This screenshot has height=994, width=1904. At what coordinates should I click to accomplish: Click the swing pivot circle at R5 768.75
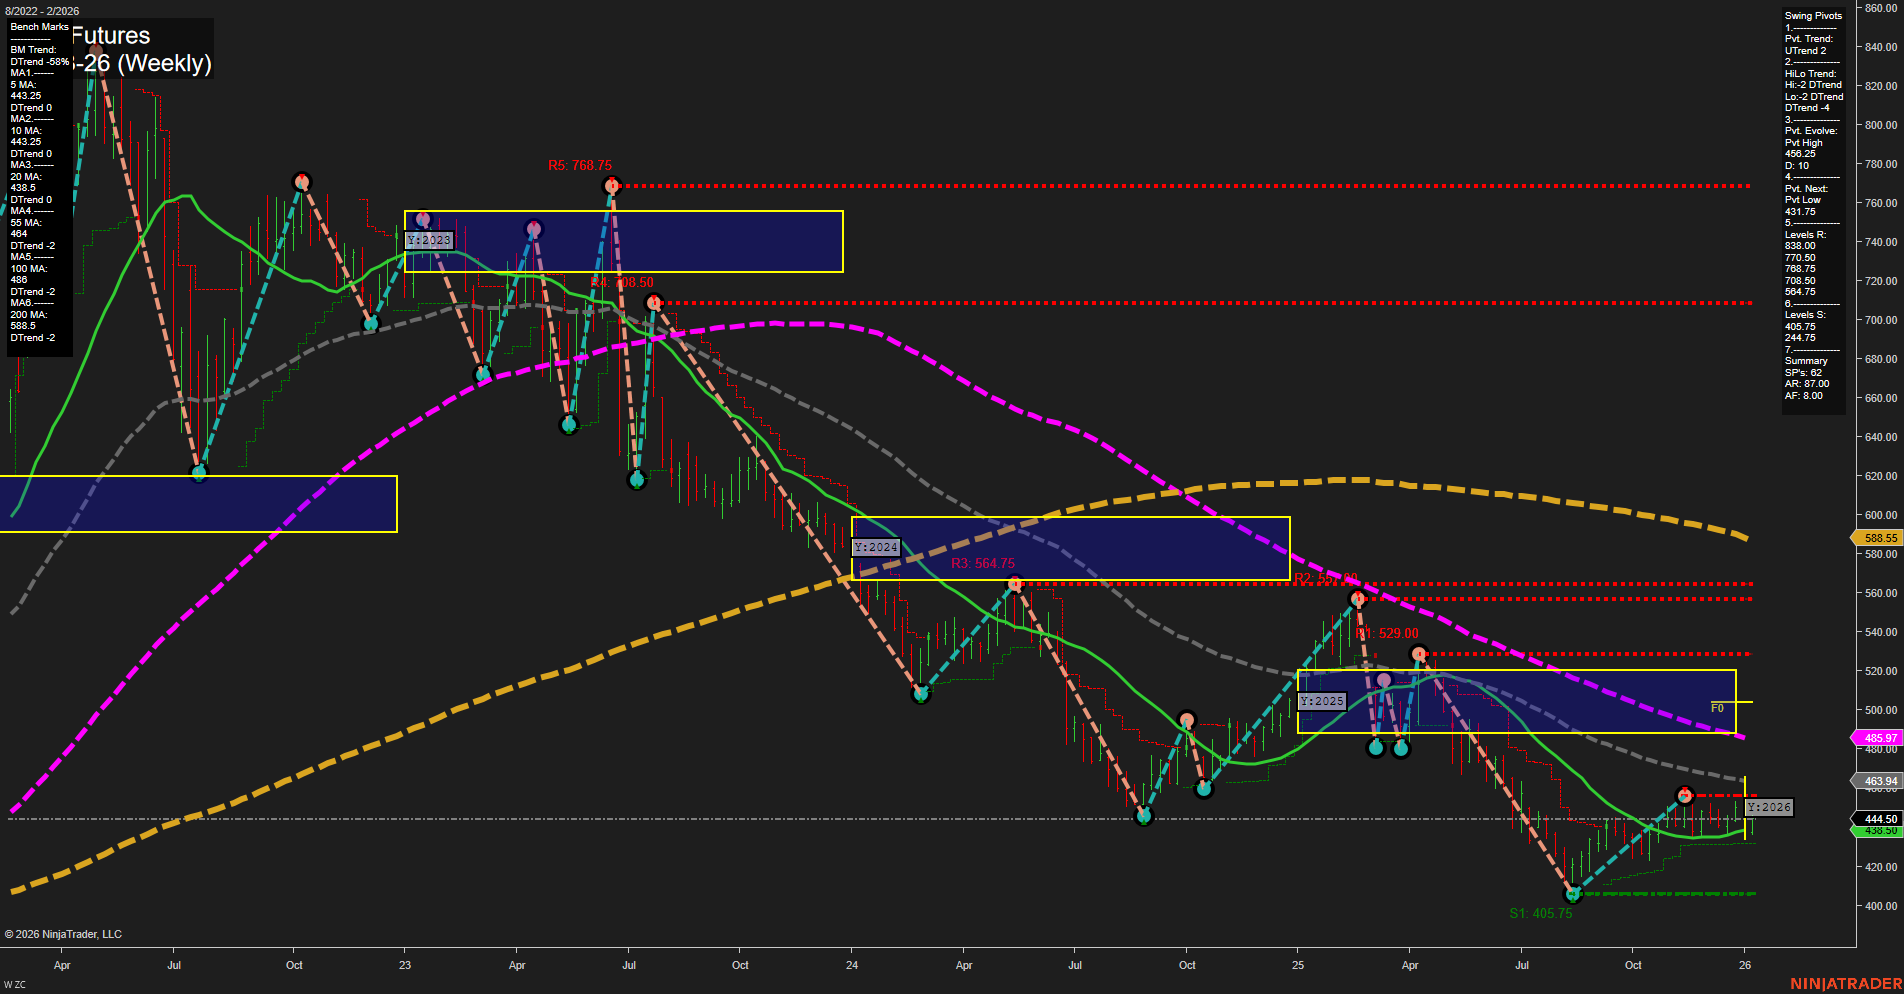click(613, 185)
